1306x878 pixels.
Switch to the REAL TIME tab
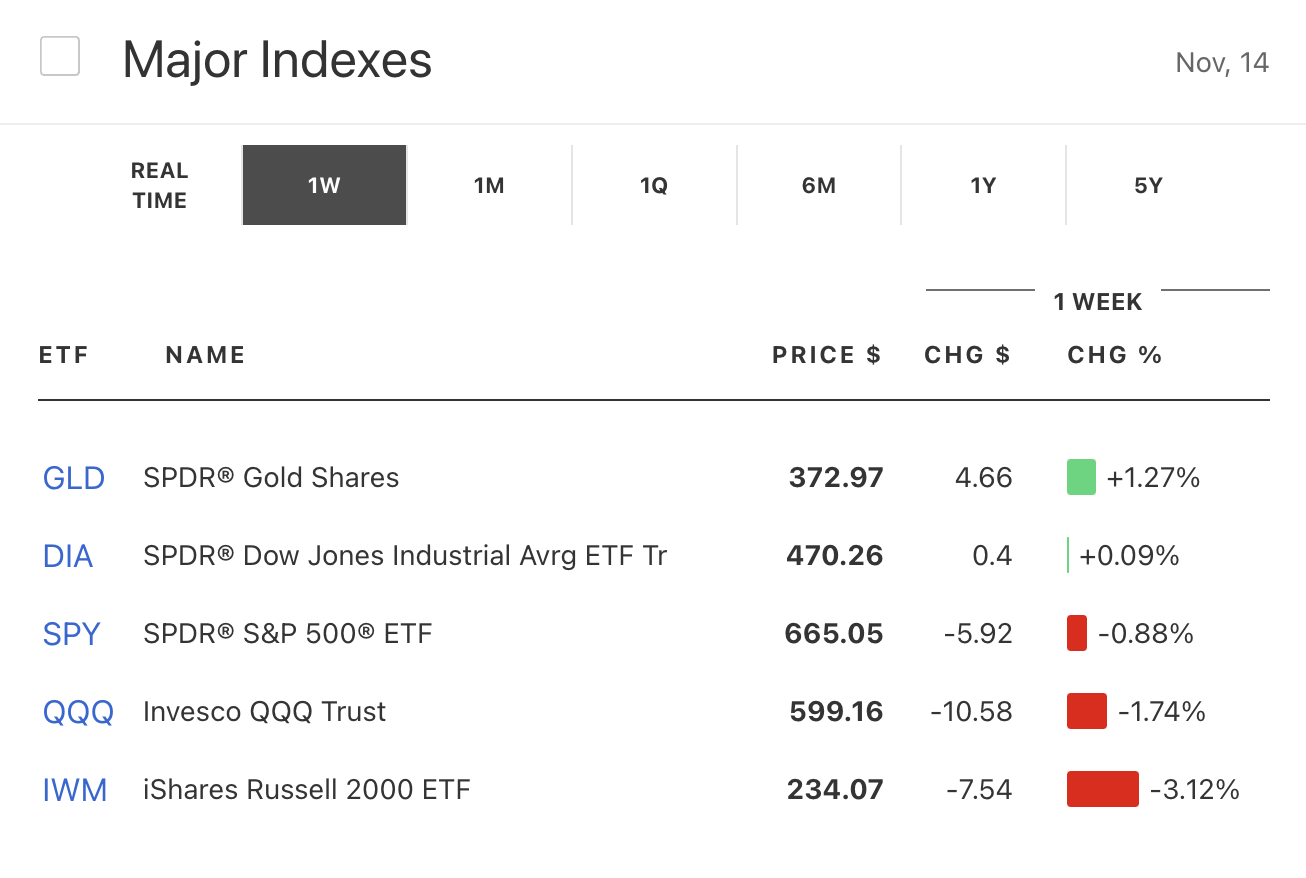tap(160, 186)
